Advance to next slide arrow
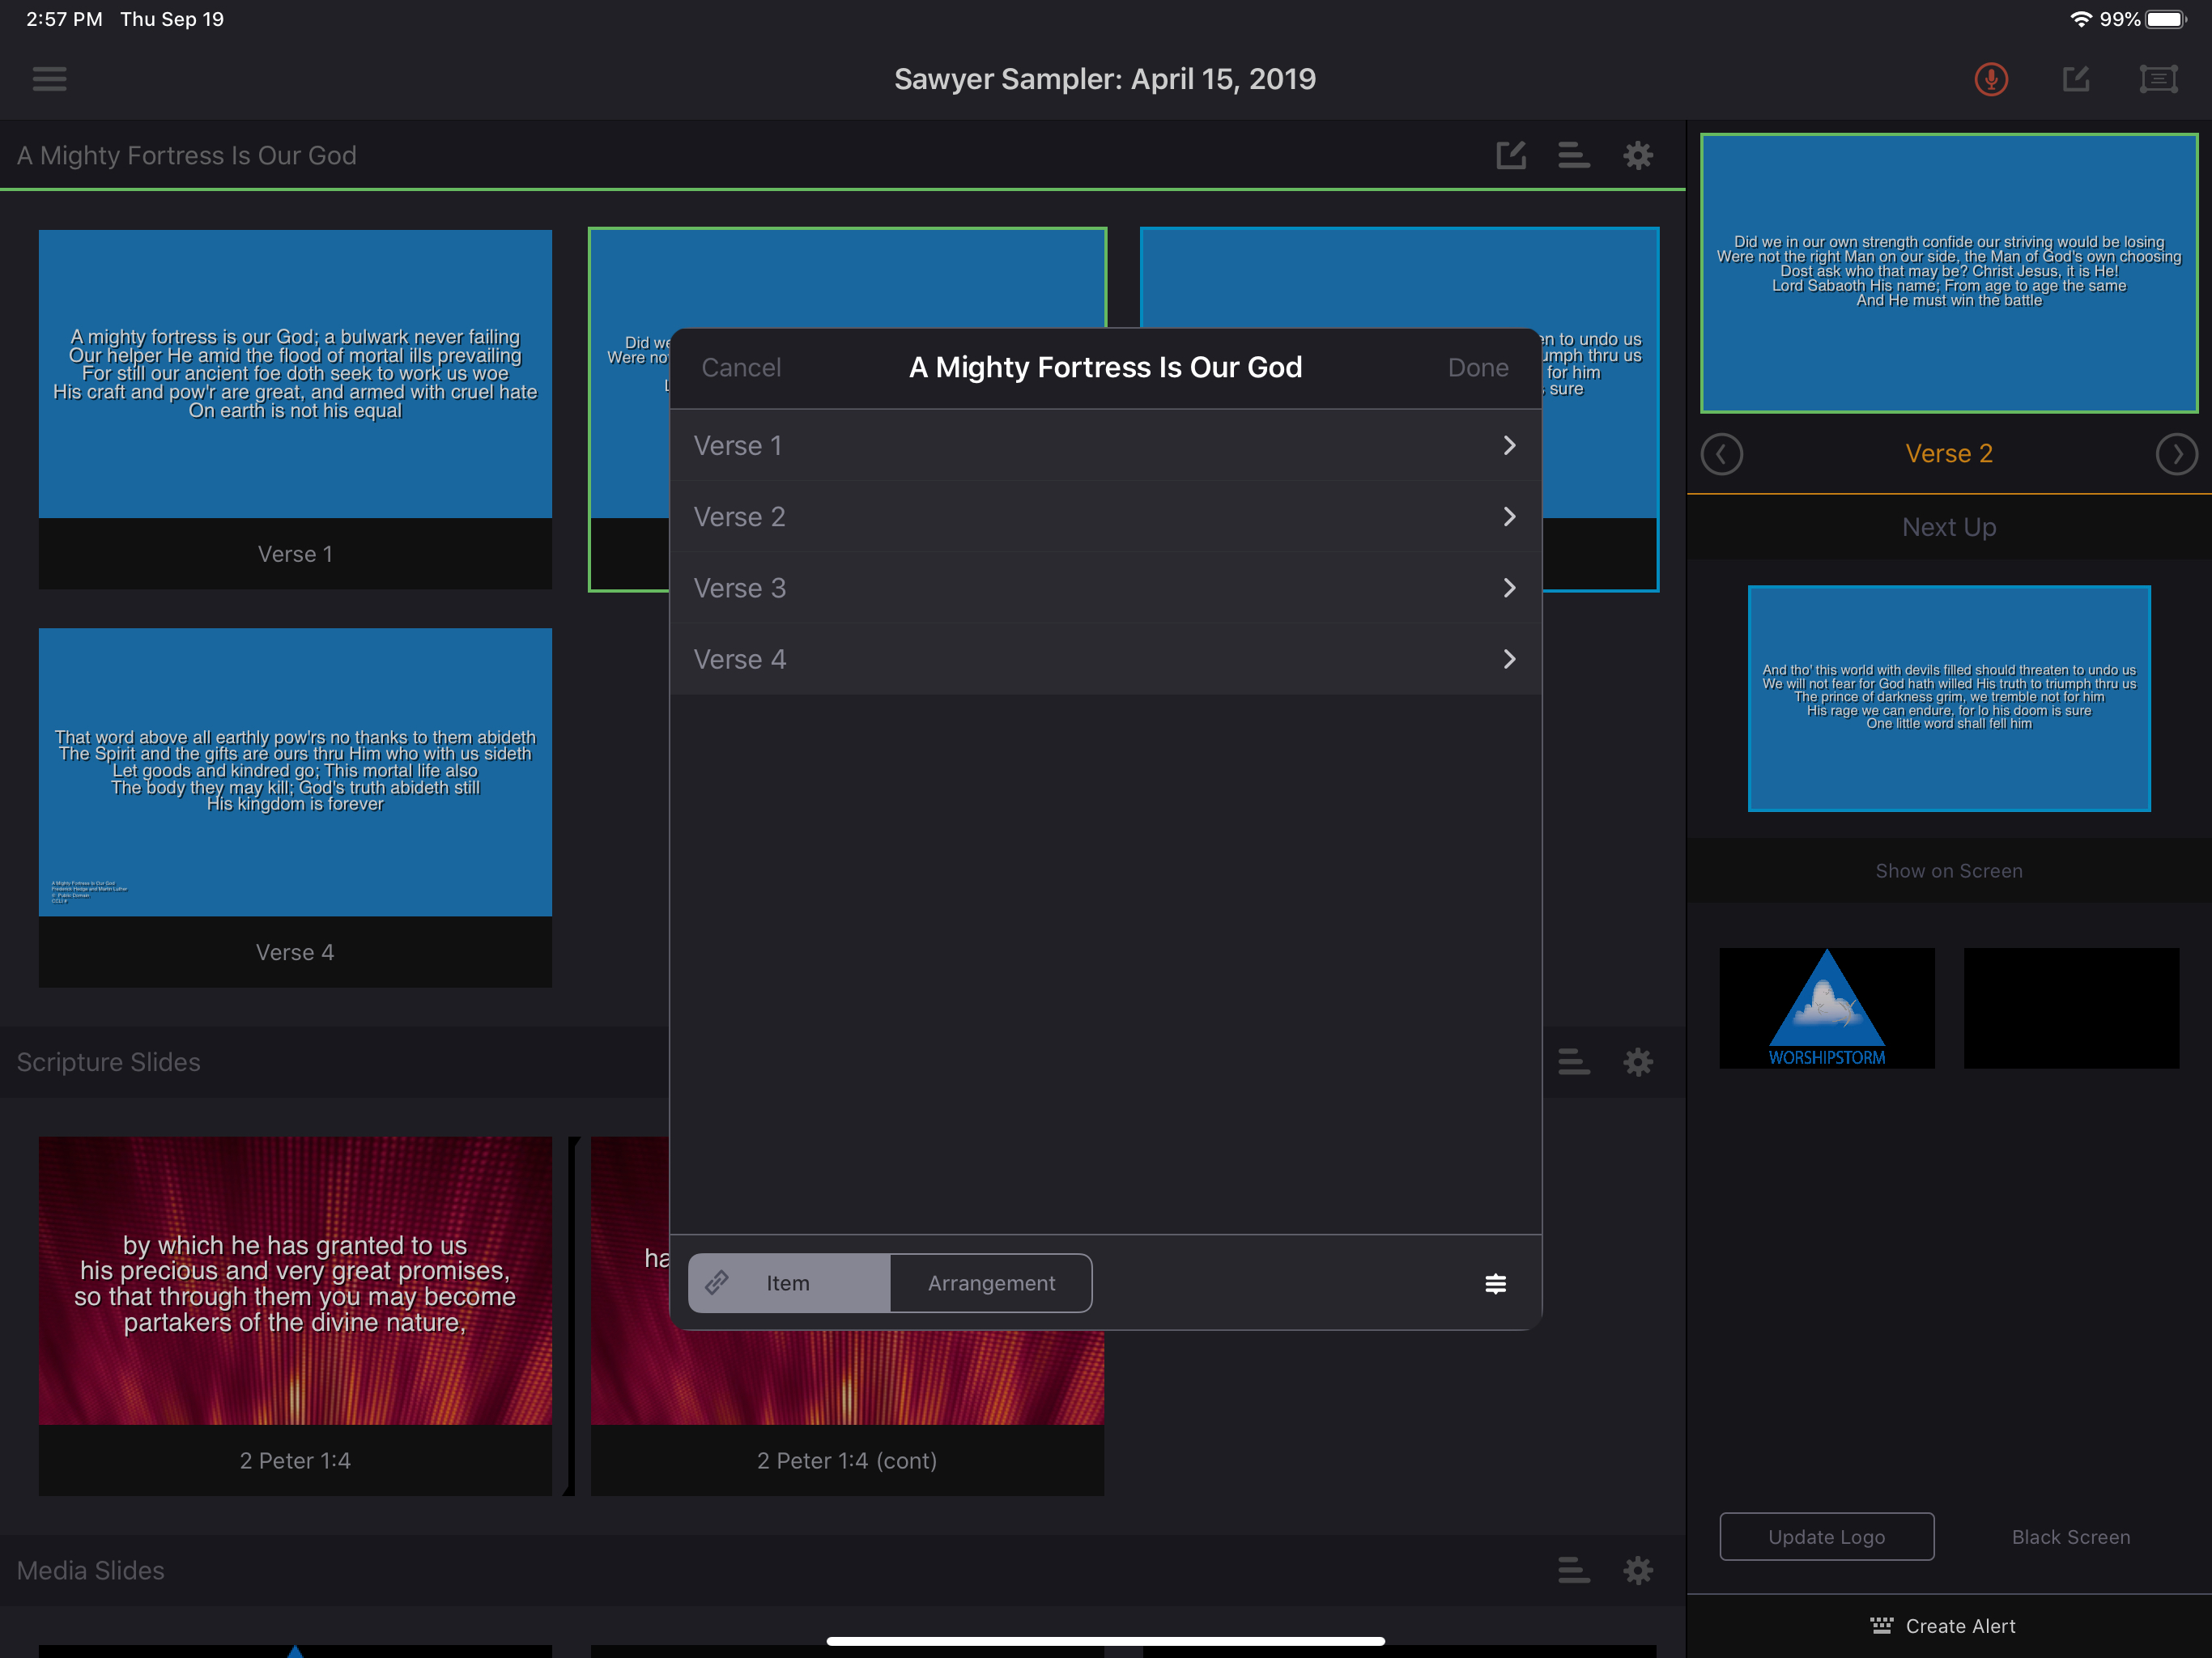Screen dimensions: 2212x1658 [x=2176, y=454]
